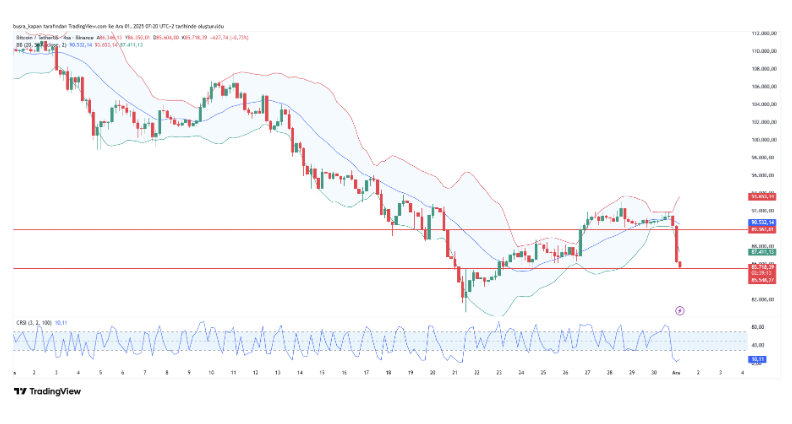Click the blue CRSI 10.11 value label

click(758, 358)
